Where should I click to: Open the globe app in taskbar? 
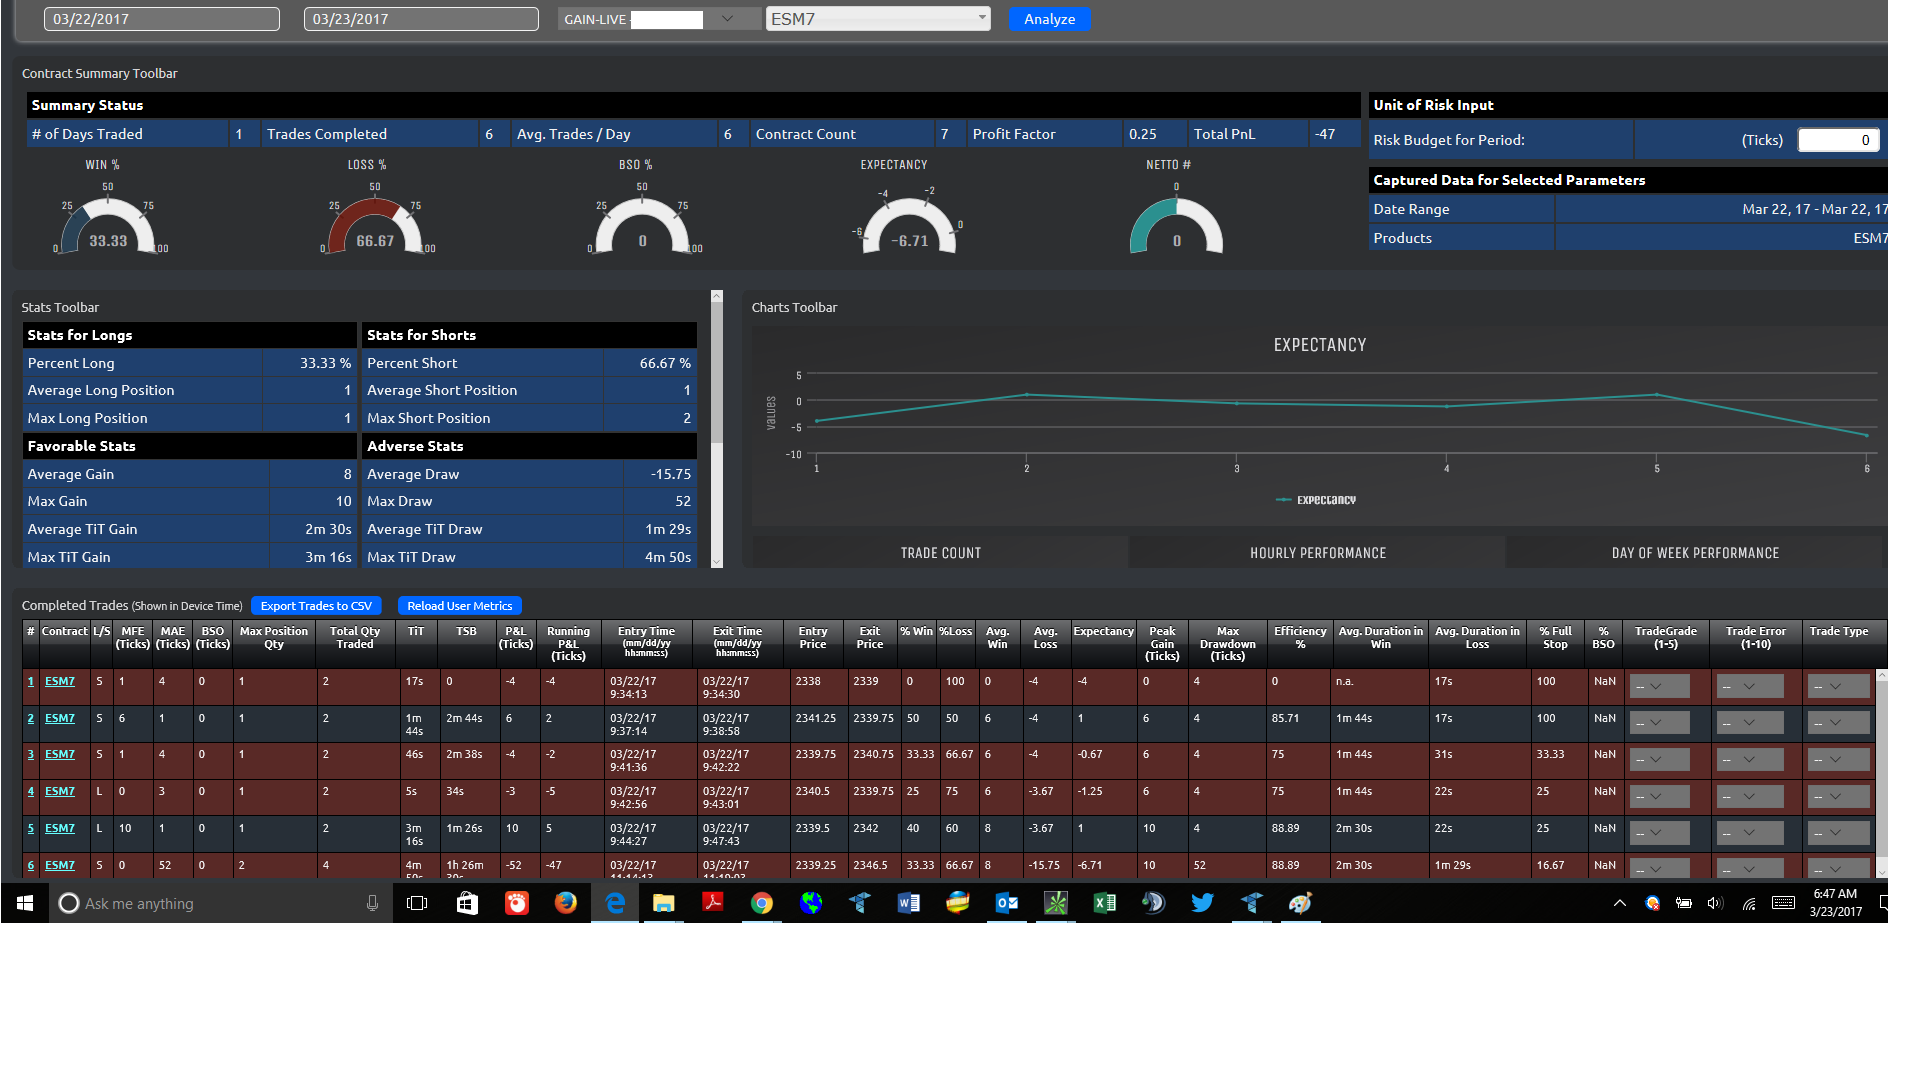tap(811, 903)
